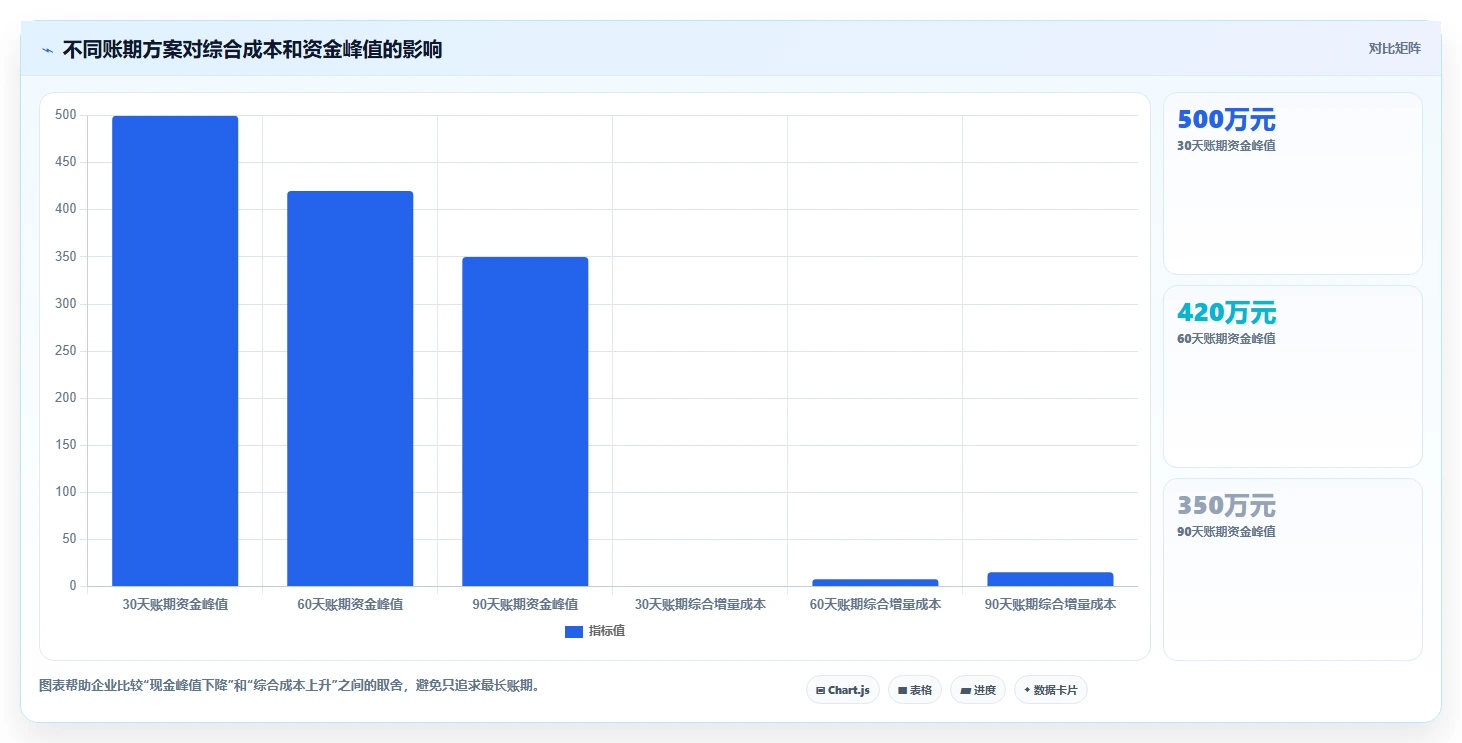
Task: Click the 60天账期资金峰值 bar
Action: pyautogui.click(x=350, y=389)
